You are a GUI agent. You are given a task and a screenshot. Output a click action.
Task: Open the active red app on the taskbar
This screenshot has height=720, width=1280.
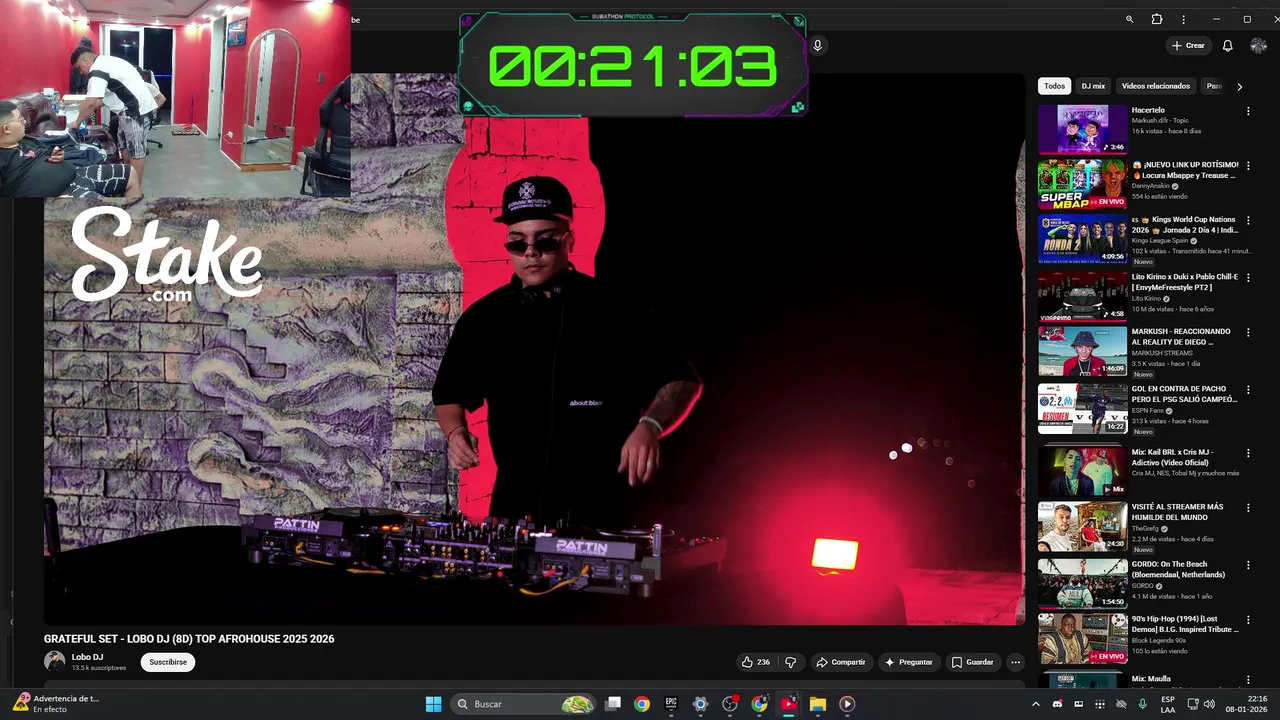pyautogui.click(x=789, y=704)
